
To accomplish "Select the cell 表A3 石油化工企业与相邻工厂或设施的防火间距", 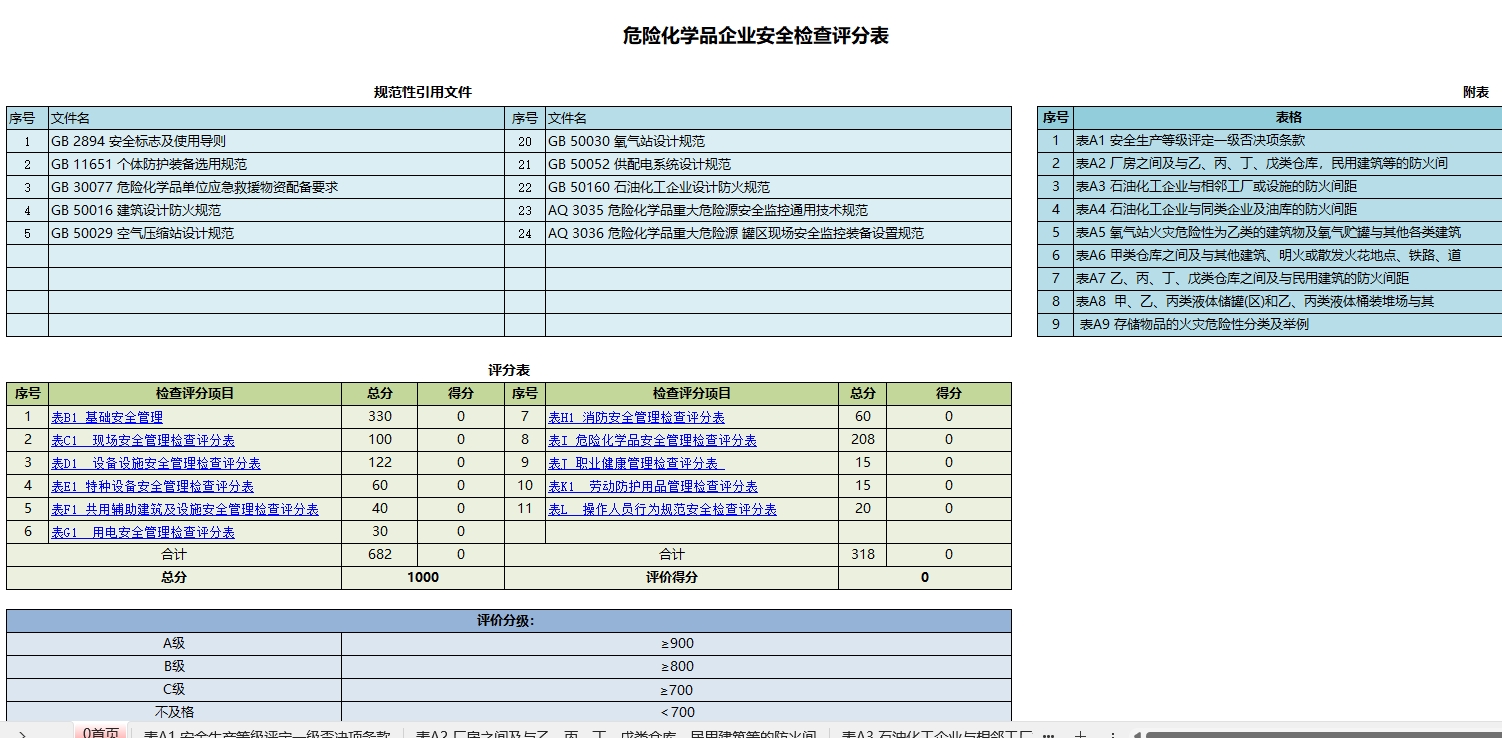I will pos(1288,186).
